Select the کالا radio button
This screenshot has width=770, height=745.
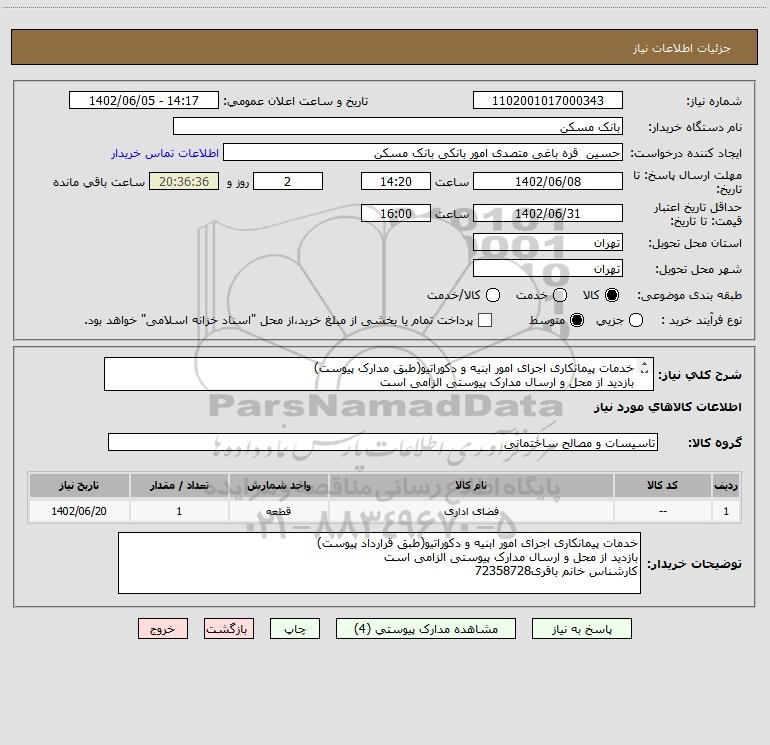612,295
